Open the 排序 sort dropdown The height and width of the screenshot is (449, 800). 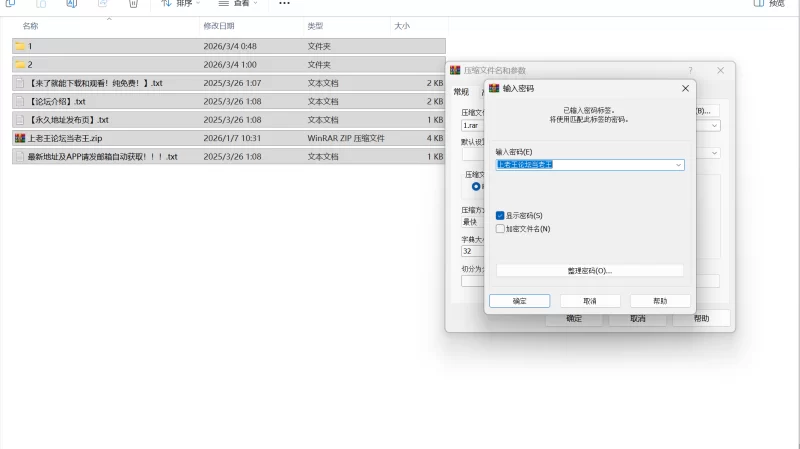tap(182, 3)
